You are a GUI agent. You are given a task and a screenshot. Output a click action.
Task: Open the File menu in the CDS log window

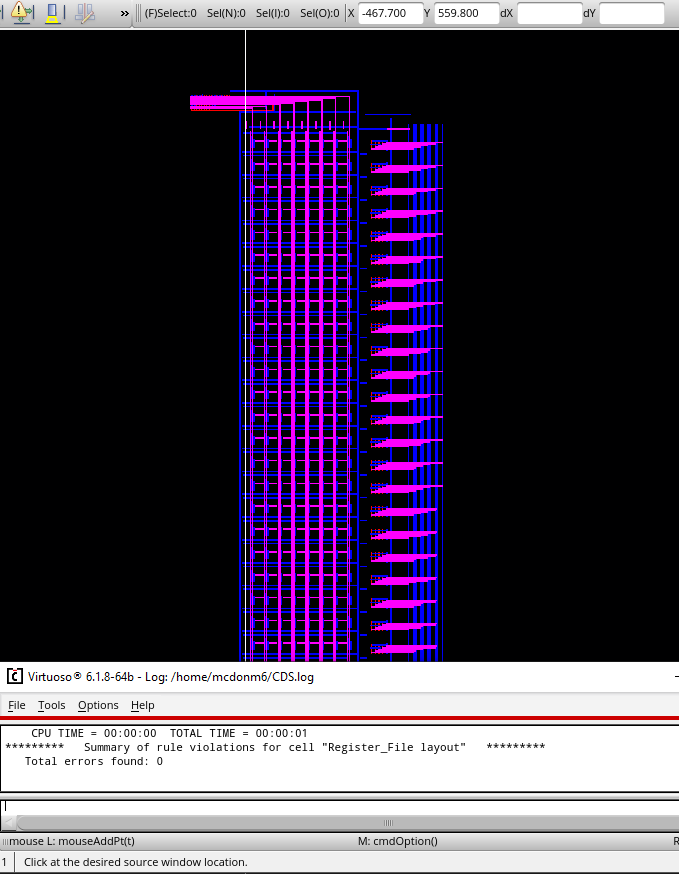(x=17, y=705)
